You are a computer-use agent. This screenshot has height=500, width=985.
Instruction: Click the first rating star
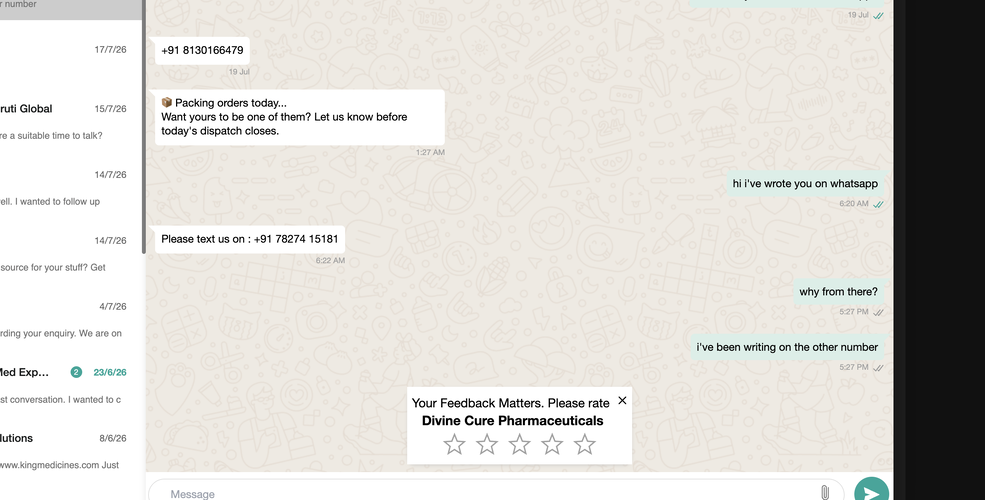point(454,444)
